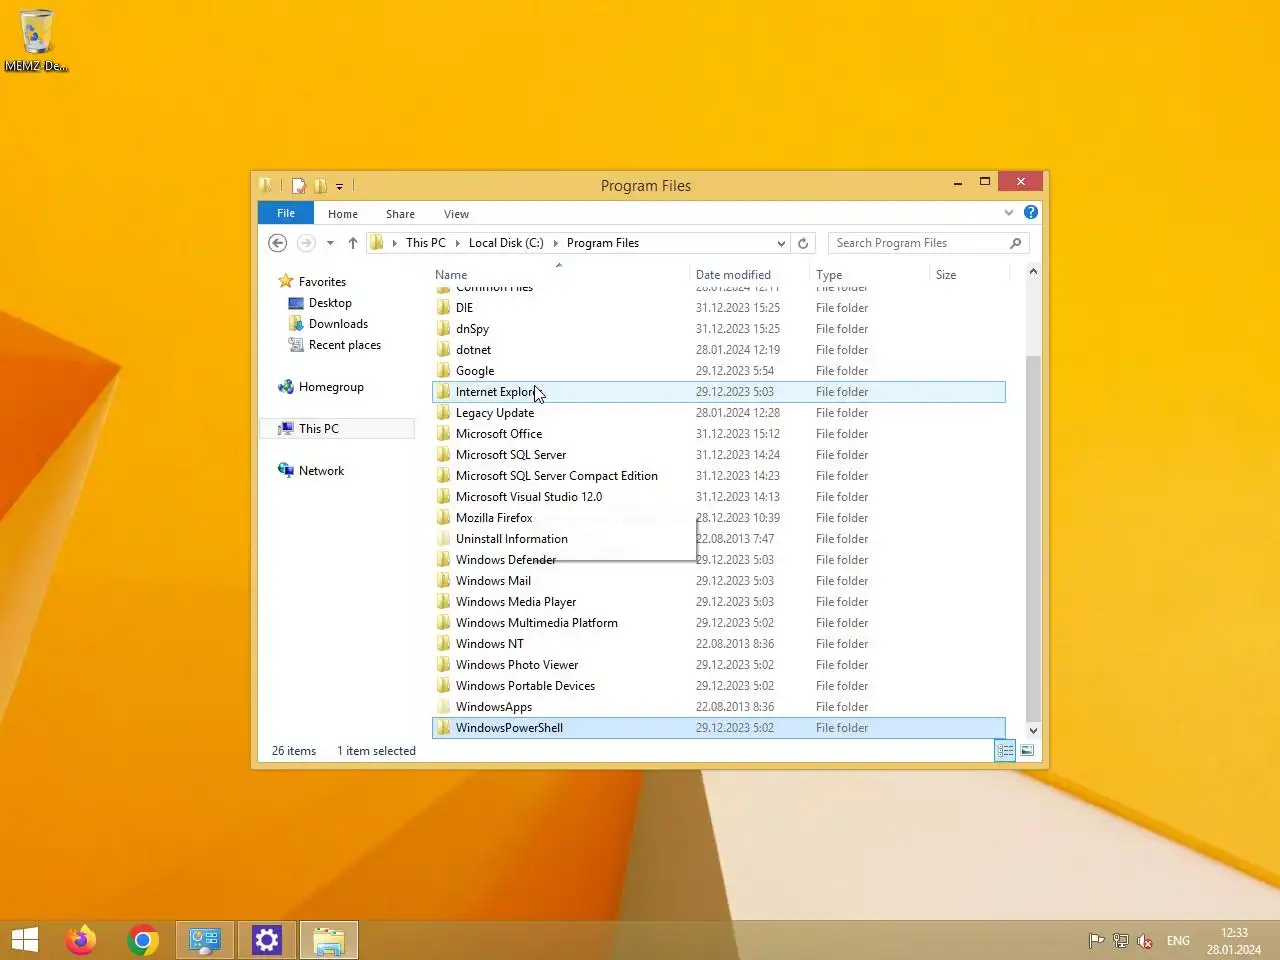Image resolution: width=1280 pixels, height=960 pixels.
Task: Select the Windows Photo Viewer folder
Action: pyautogui.click(x=718, y=665)
